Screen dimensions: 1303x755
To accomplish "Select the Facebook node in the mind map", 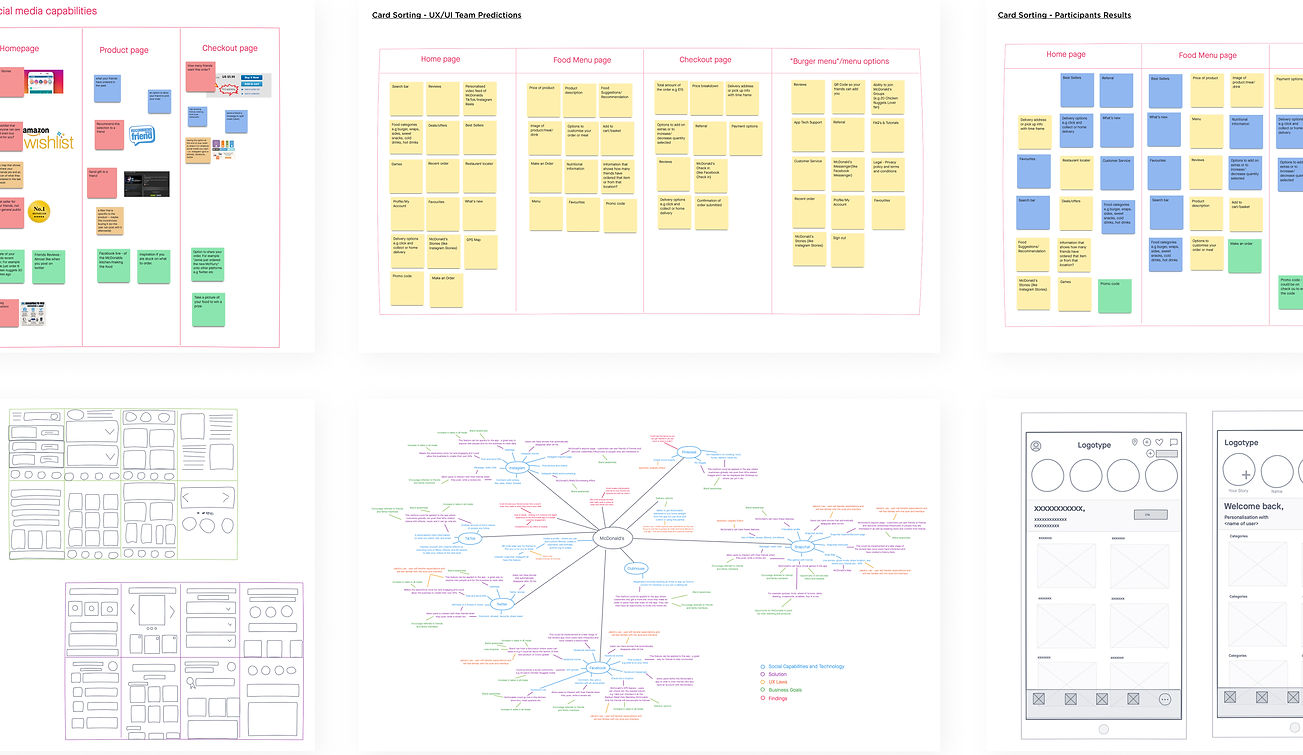I will coord(598,667).
